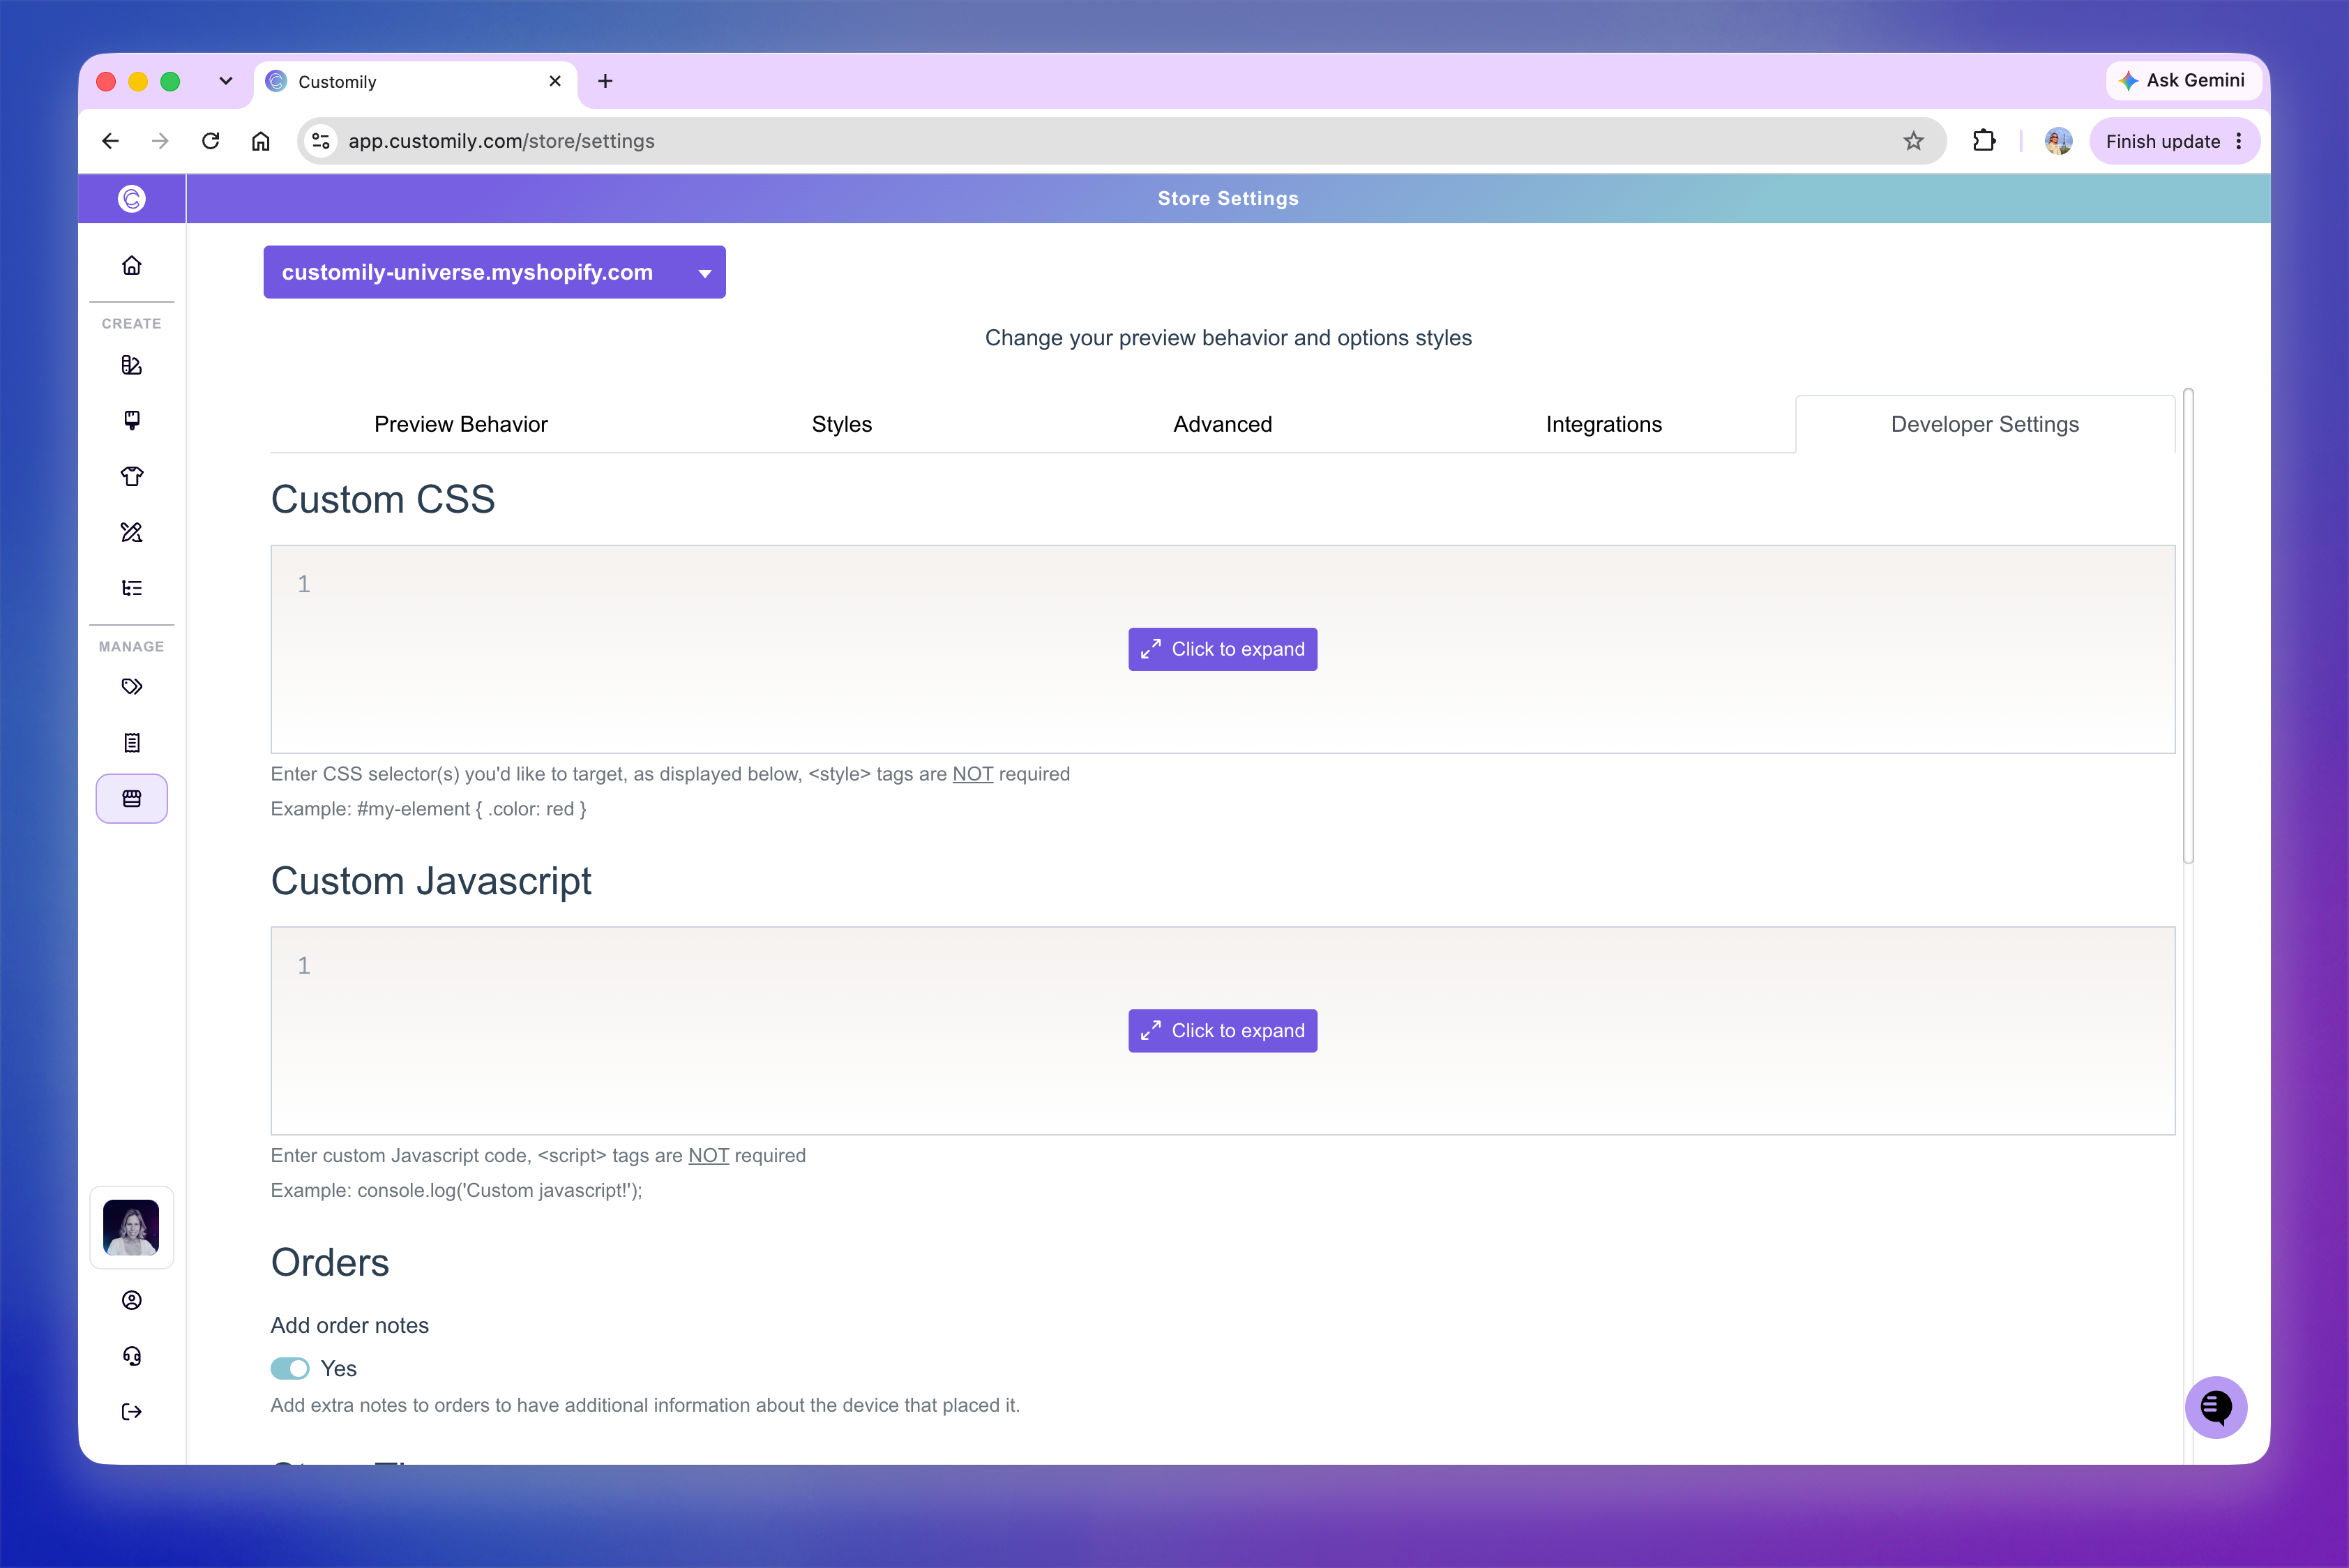Click the address bar URL field

click(x=1122, y=141)
